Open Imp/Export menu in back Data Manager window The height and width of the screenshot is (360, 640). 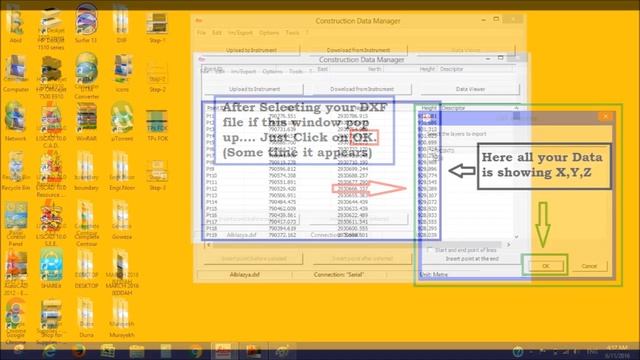(240, 33)
